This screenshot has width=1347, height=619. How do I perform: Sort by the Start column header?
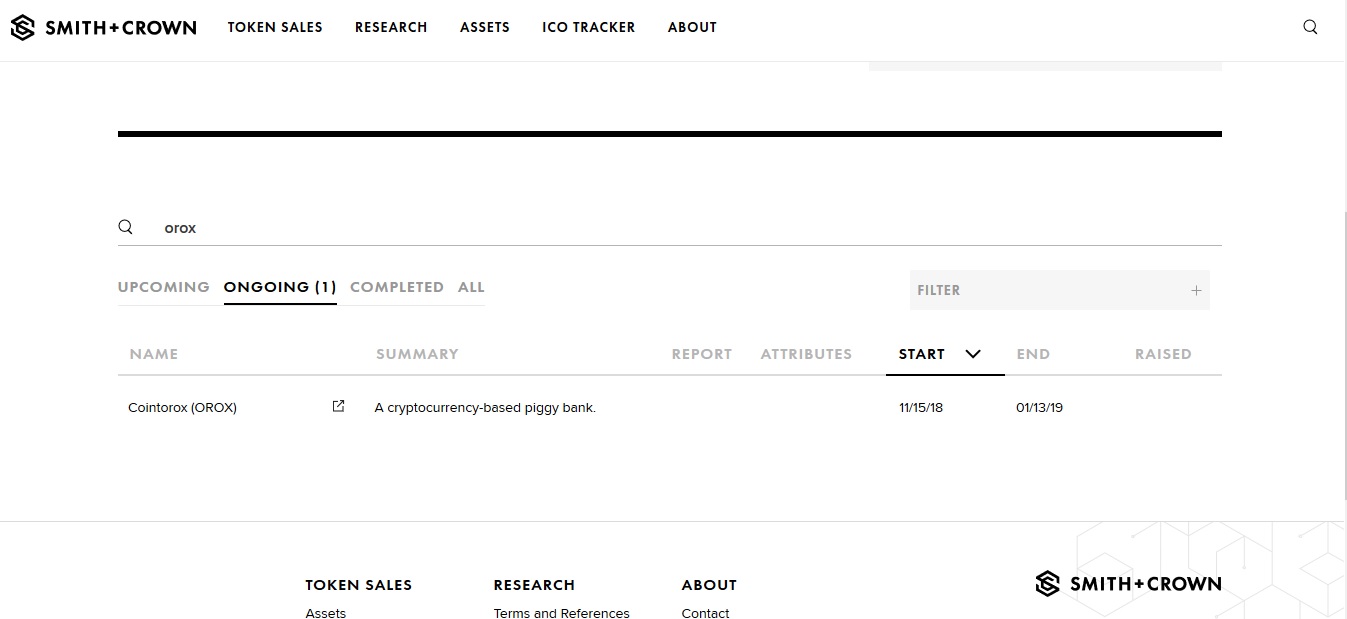922,354
